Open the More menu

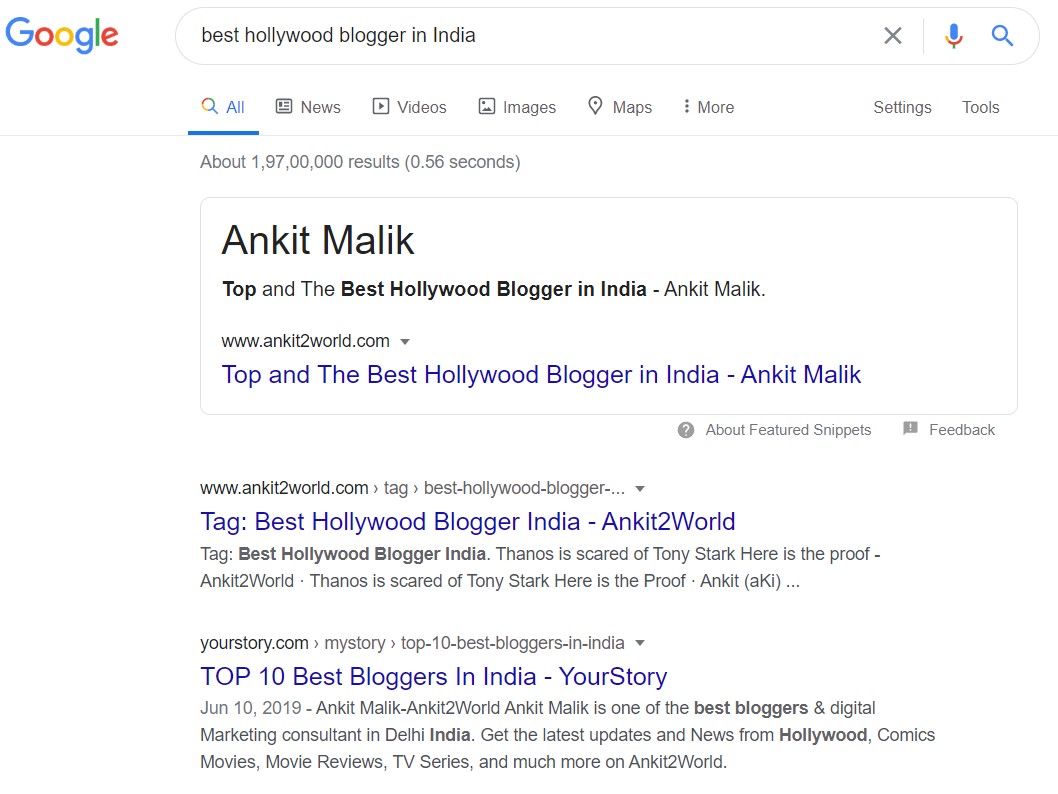[x=708, y=107]
